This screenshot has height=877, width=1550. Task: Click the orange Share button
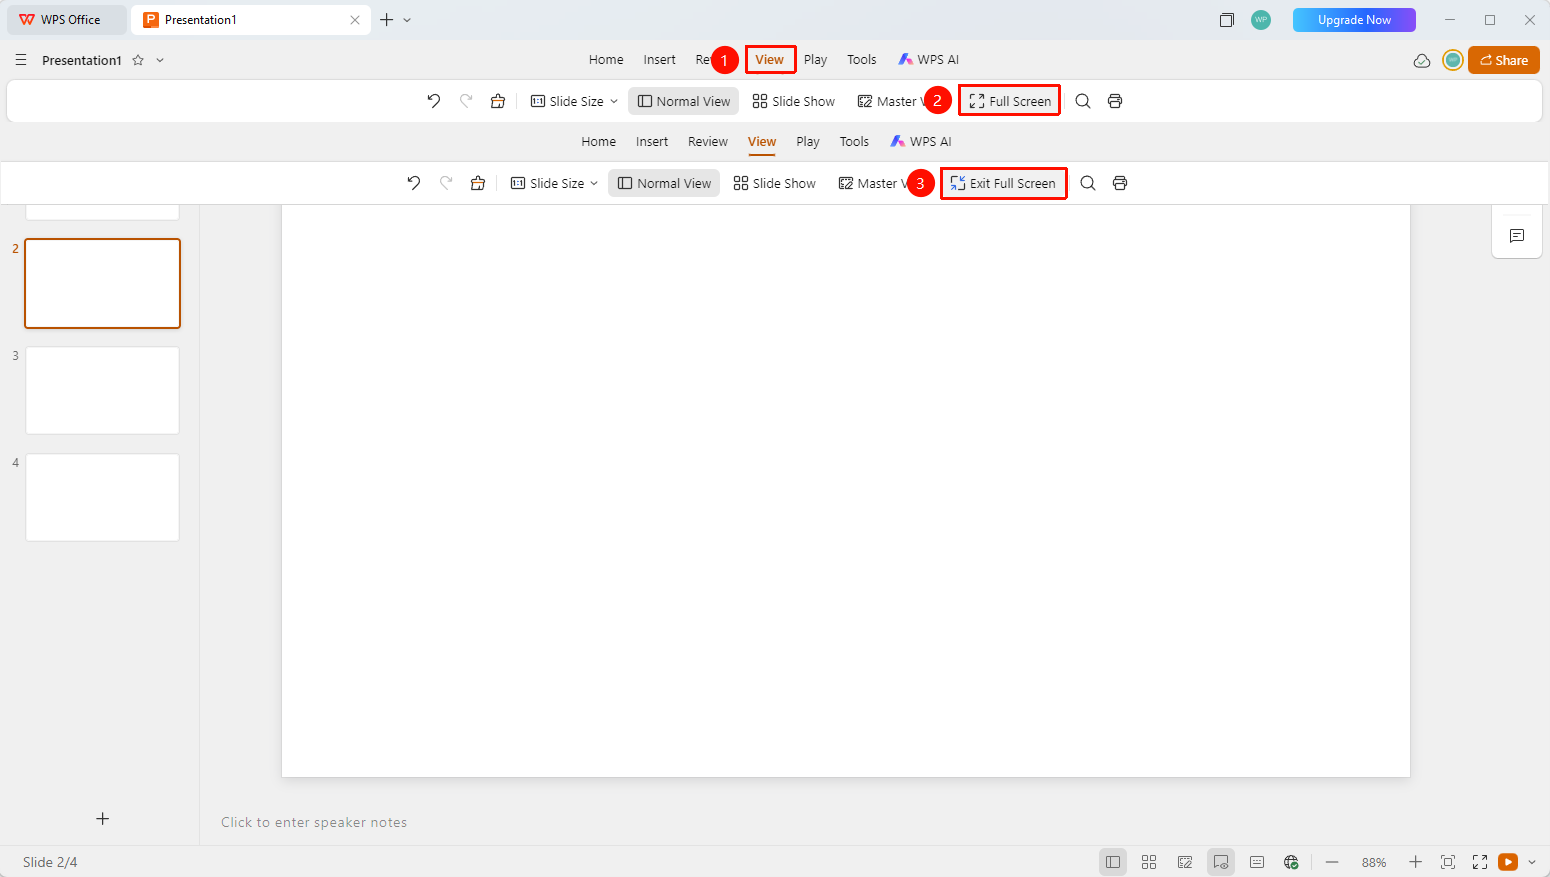(1504, 60)
